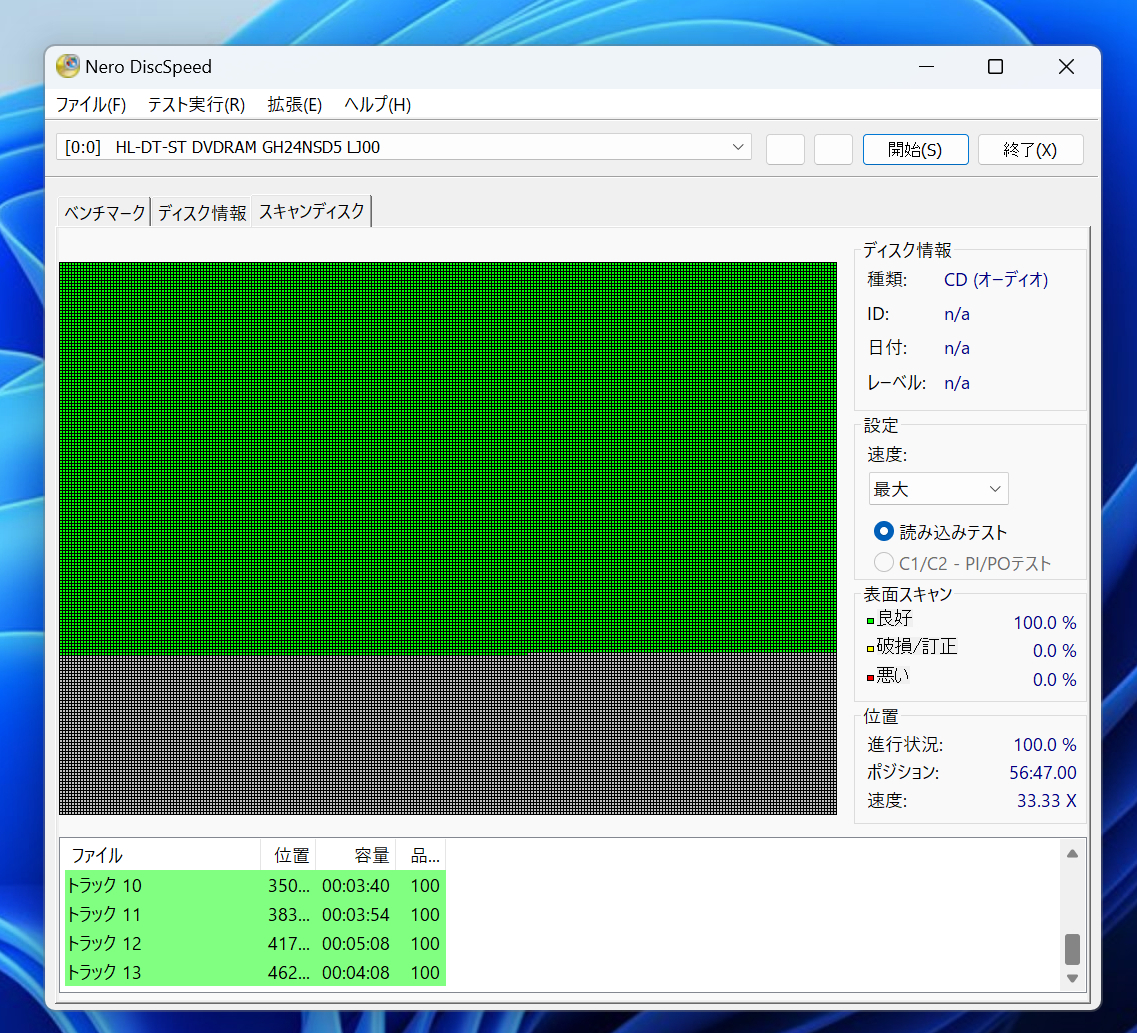
Task: Click the 56:47.00 position value
Action: point(1043,773)
